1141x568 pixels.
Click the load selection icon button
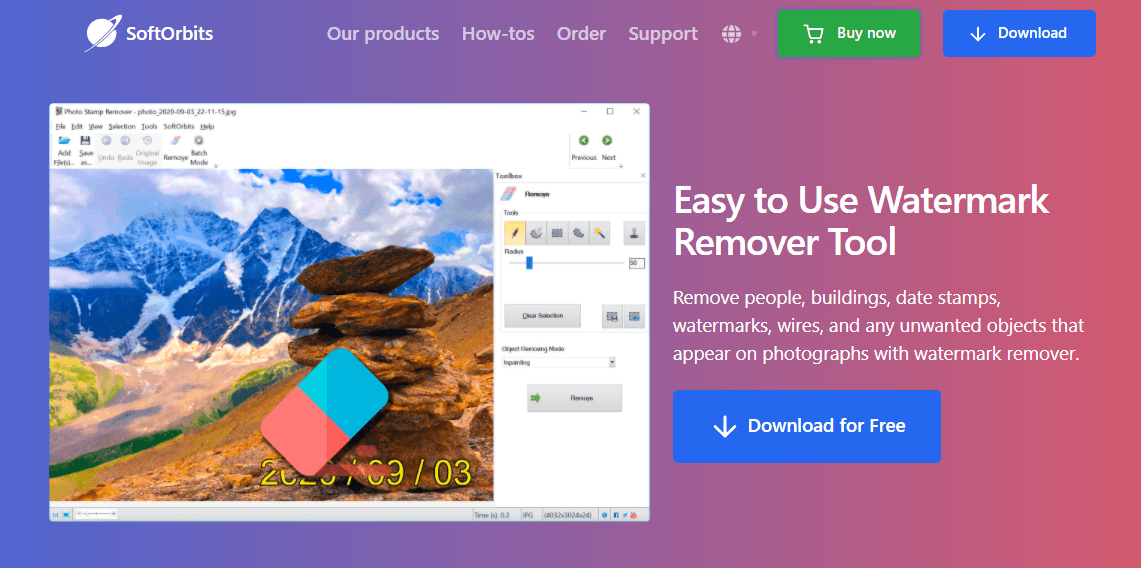click(635, 316)
